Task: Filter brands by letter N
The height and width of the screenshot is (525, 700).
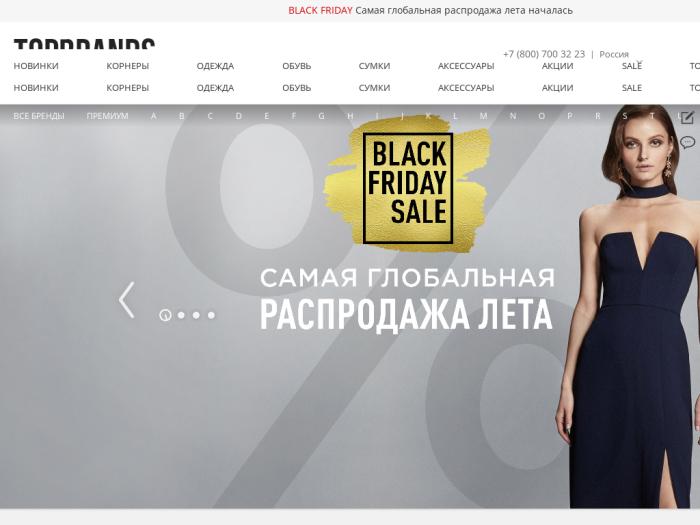Action: [513, 116]
